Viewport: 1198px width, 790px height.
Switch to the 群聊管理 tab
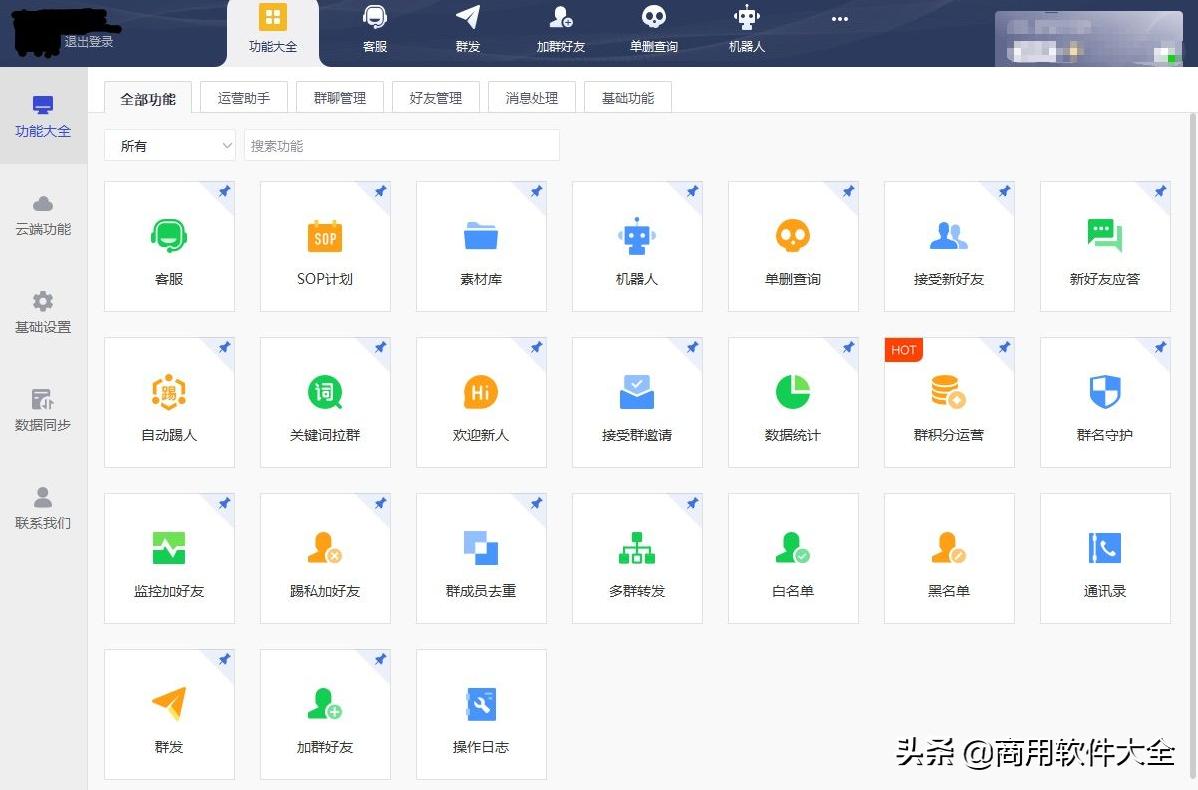point(339,96)
